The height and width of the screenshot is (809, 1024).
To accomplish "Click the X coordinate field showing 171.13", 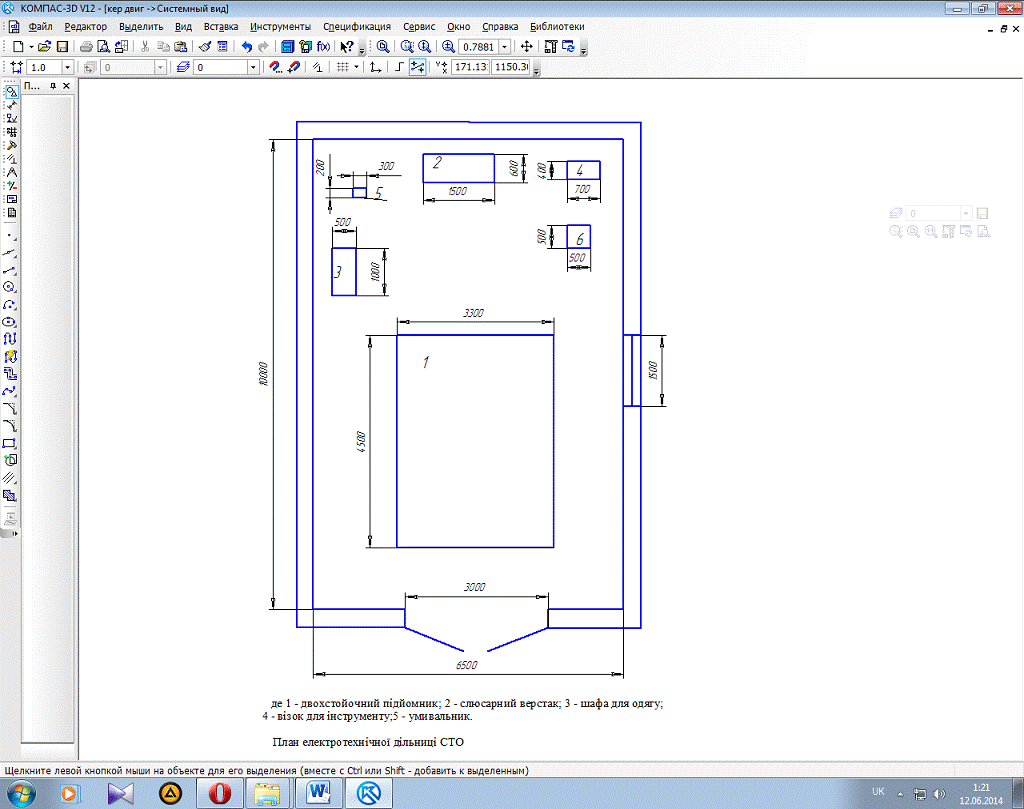I will [x=469, y=67].
